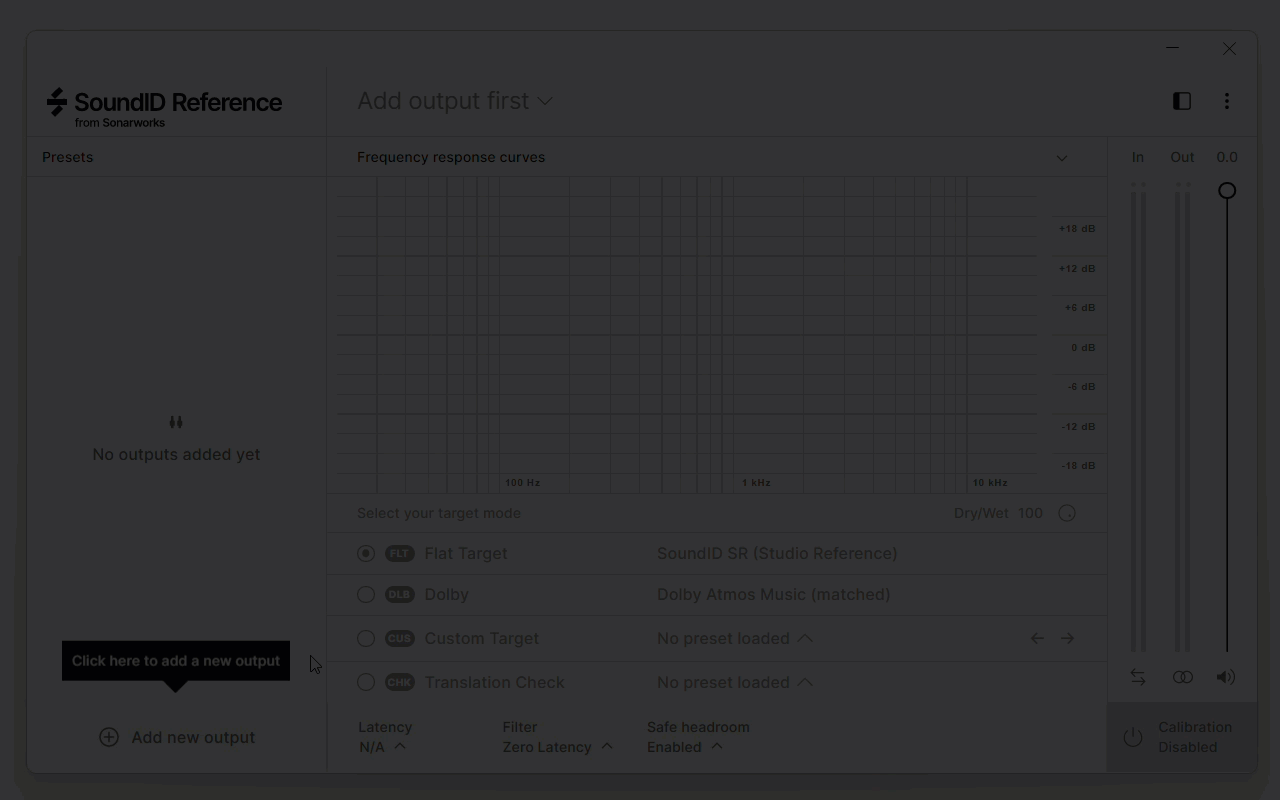Toggle the mono linked-circles icon
This screenshot has height=800, width=1280.
pos(1183,677)
